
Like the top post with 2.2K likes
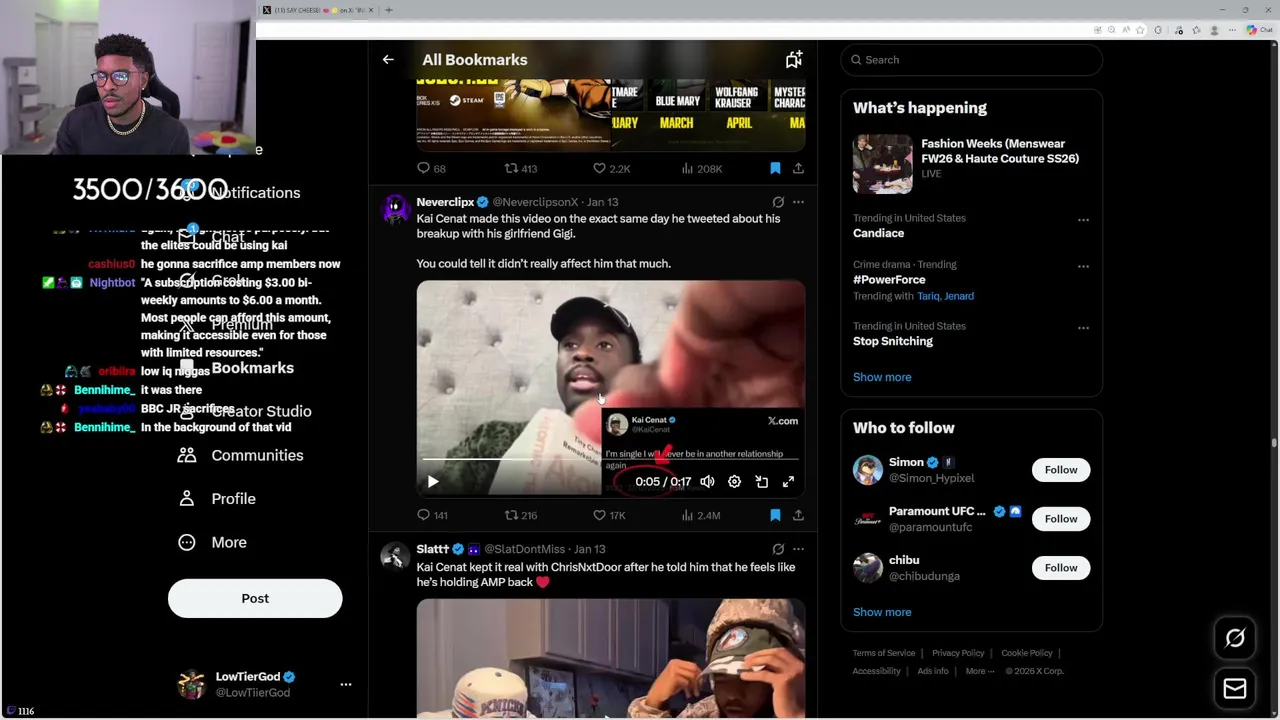[611, 168]
